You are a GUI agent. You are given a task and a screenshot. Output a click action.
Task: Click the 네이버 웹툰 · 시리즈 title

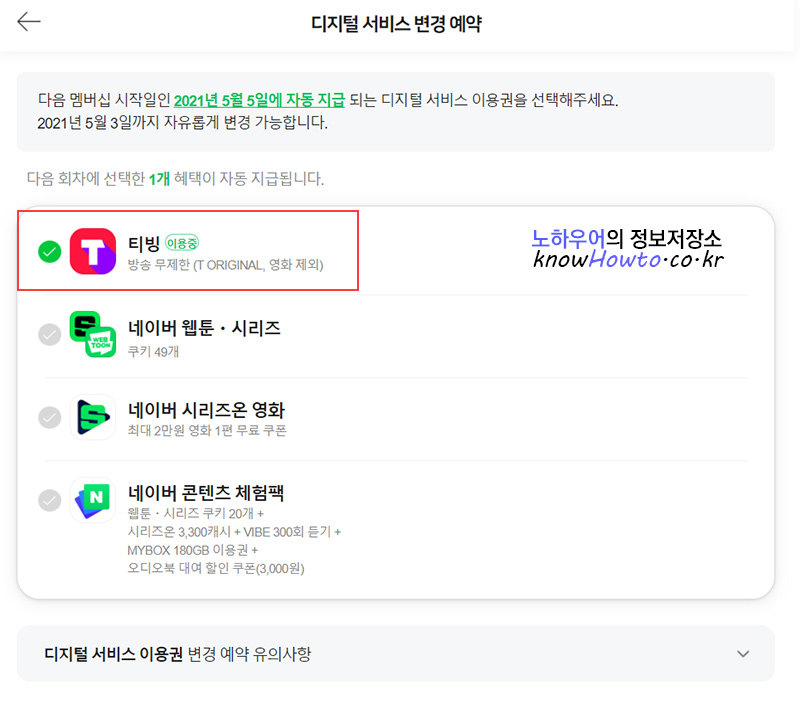[204, 328]
